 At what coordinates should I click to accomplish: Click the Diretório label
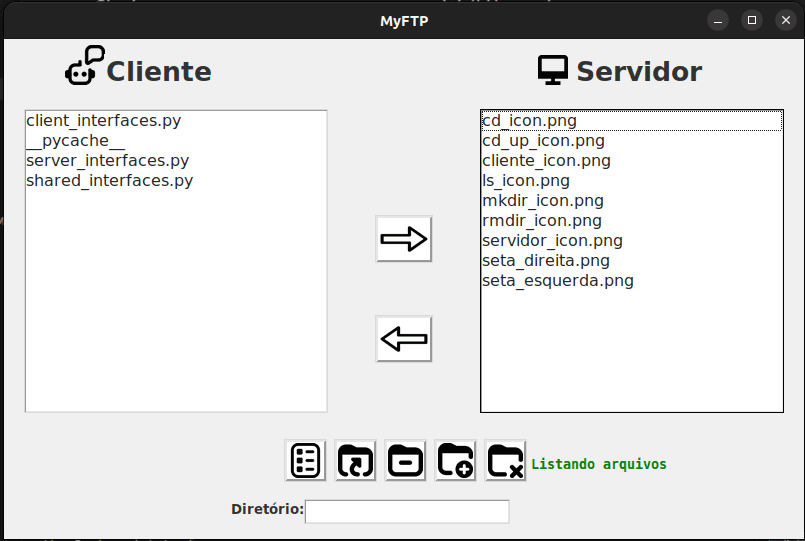(x=267, y=509)
